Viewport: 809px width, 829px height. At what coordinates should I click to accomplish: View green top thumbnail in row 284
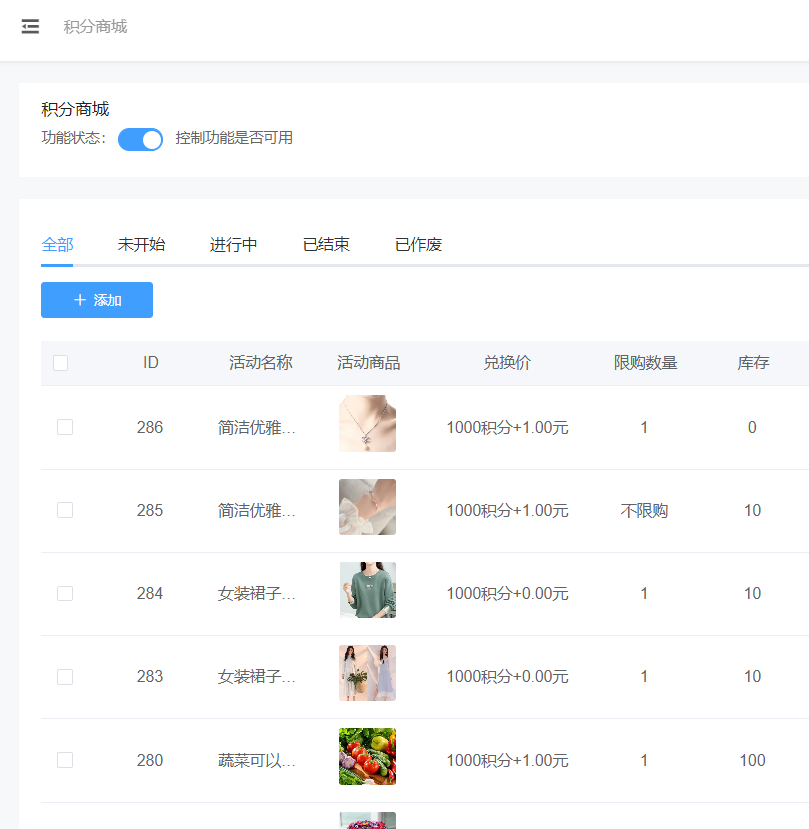click(367, 590)
